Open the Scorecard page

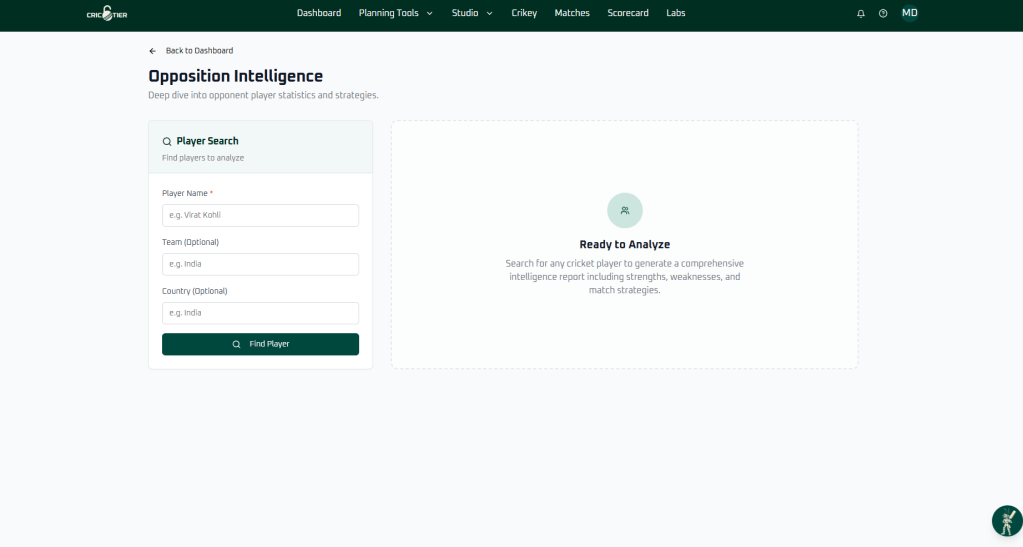628,13
